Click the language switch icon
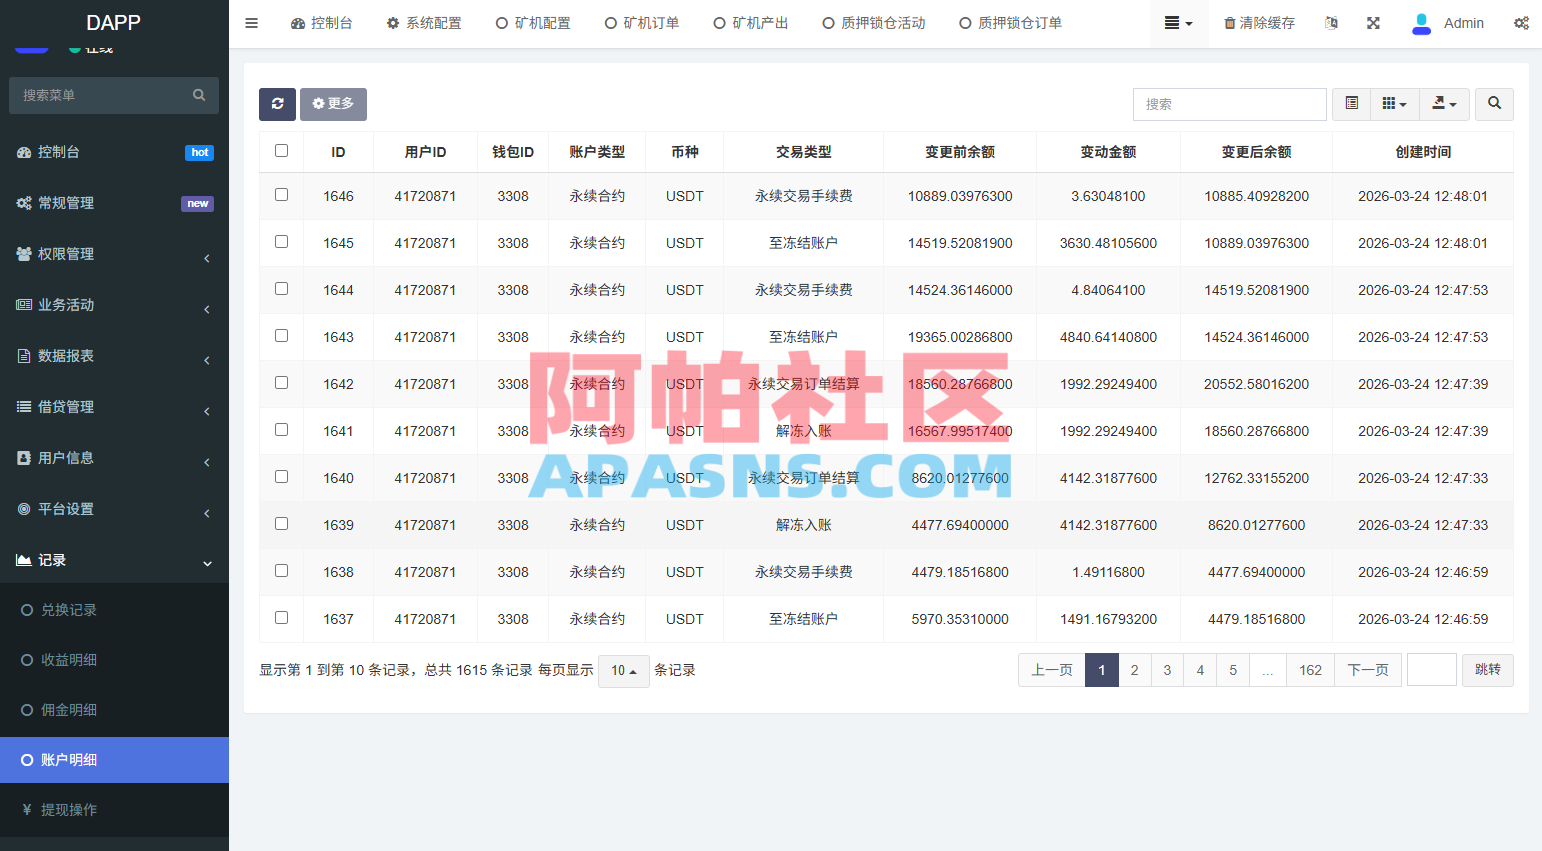The height and width of the screenshot is (851, 1542). click(x=1331, y=23)
